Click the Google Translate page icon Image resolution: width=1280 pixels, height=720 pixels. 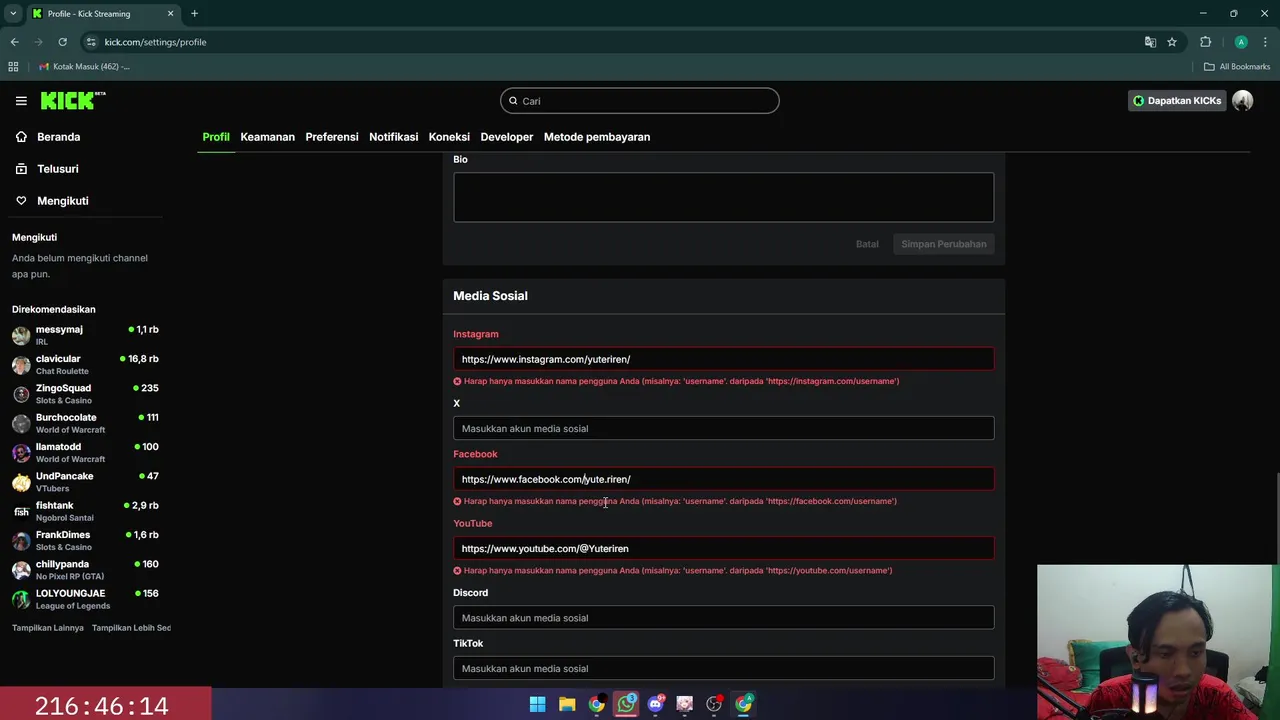coord(1150,42)
